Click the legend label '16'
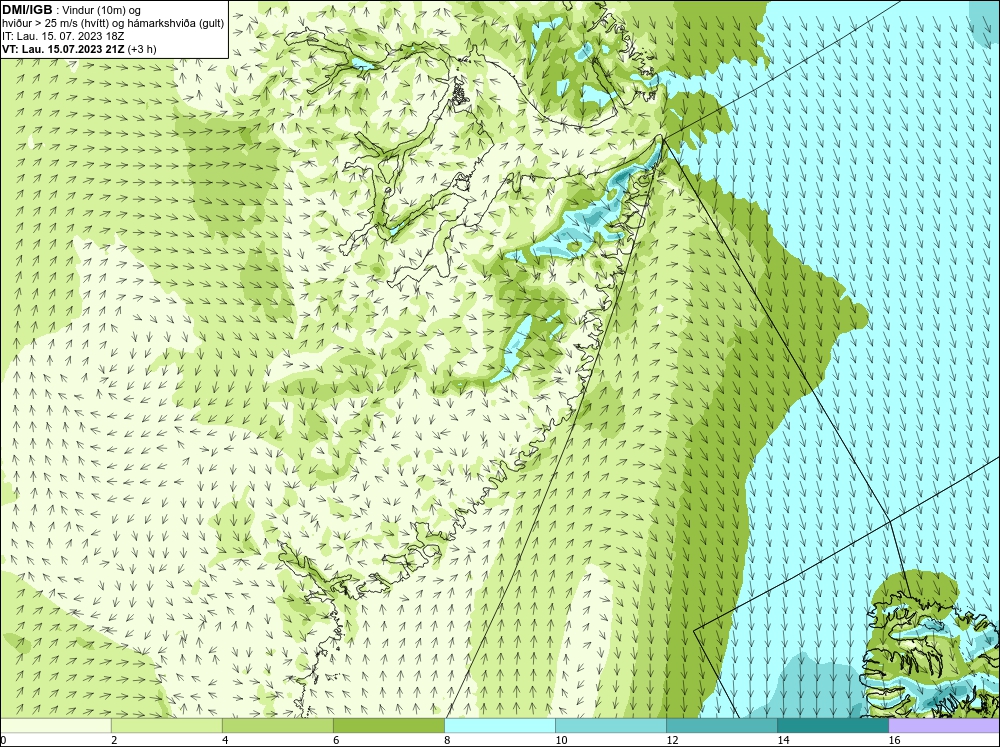This screenshot has height=747, width=1000. 893,740
